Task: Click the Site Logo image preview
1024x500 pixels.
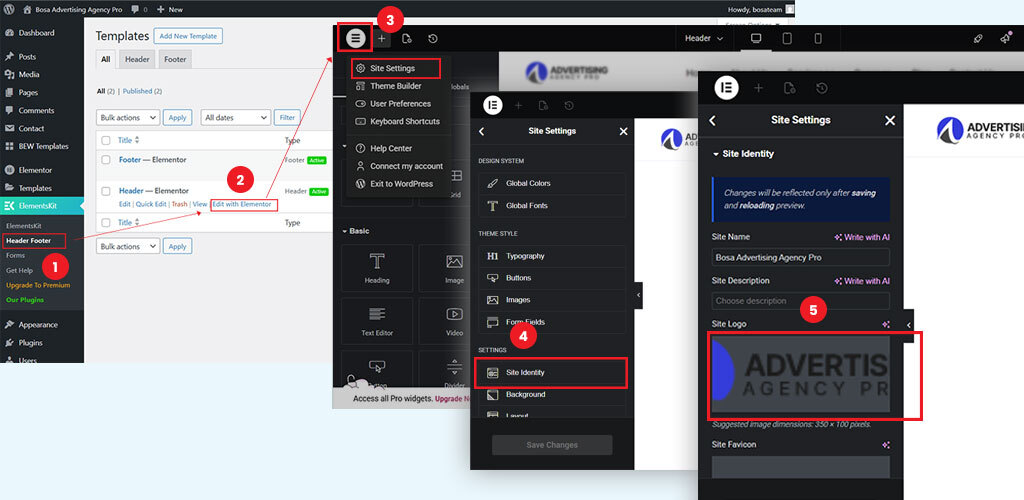Action: click(801, 375)
